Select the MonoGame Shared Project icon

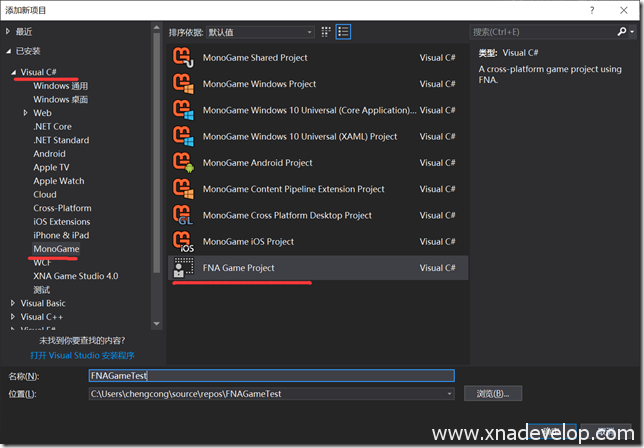[183, 58]
